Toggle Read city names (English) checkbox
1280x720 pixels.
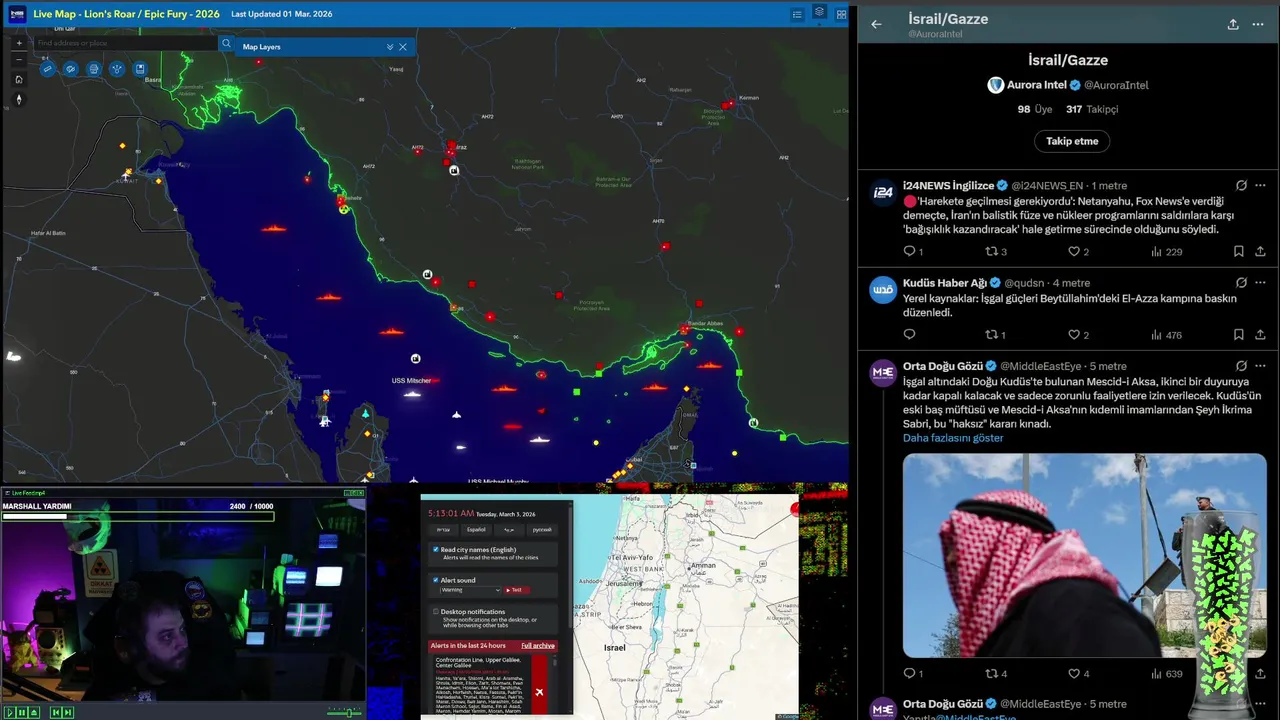click(436, 550)
